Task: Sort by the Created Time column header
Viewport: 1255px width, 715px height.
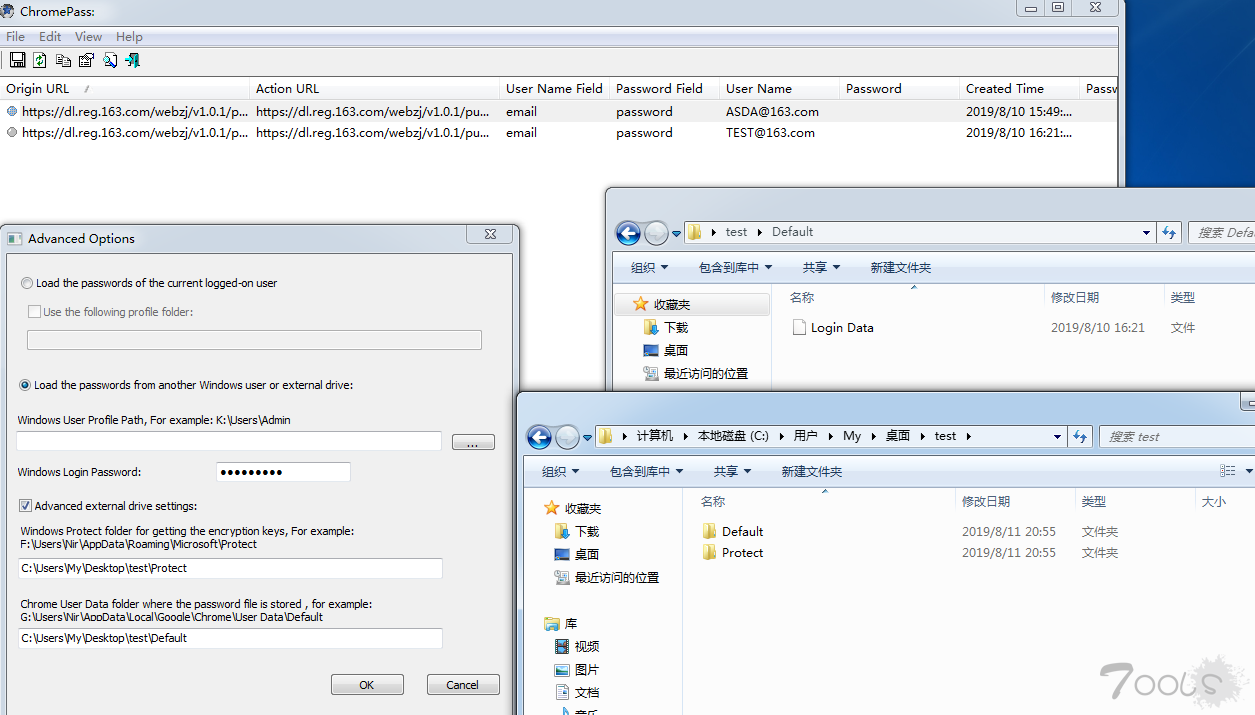Action: click(x=1019, y=88)
